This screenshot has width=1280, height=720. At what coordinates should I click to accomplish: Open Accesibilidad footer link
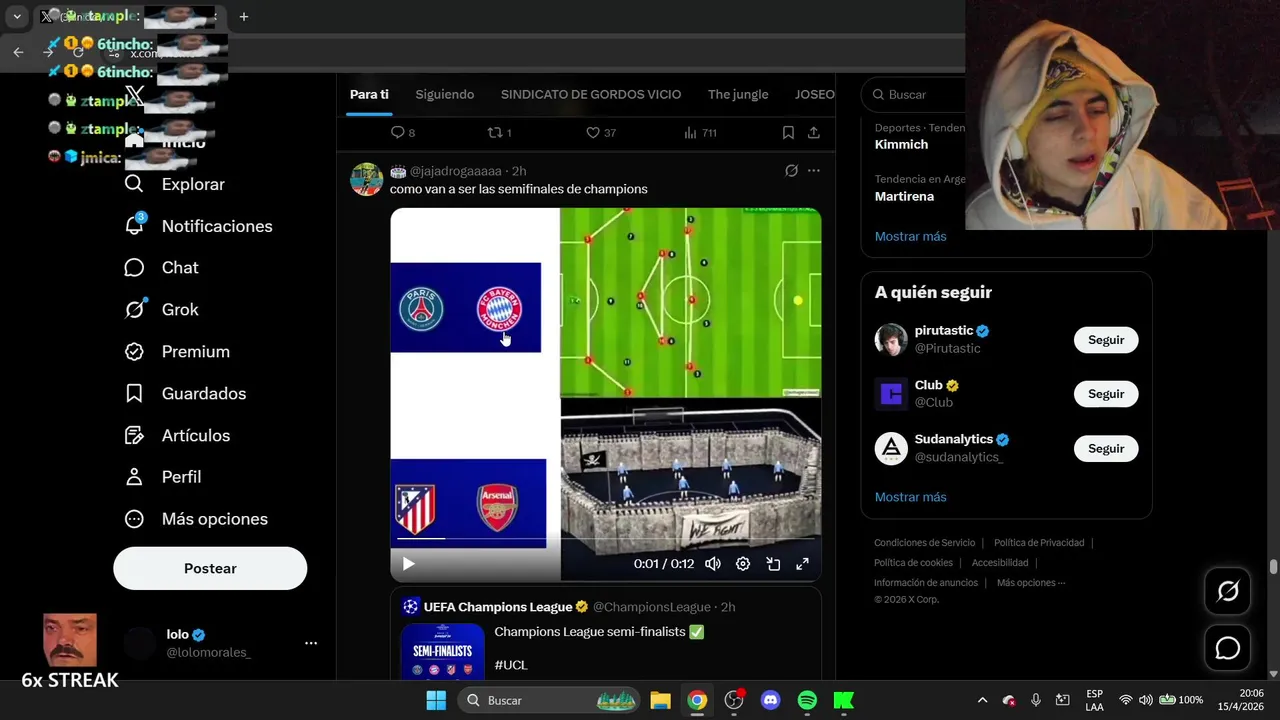[x=1000, y=563]
